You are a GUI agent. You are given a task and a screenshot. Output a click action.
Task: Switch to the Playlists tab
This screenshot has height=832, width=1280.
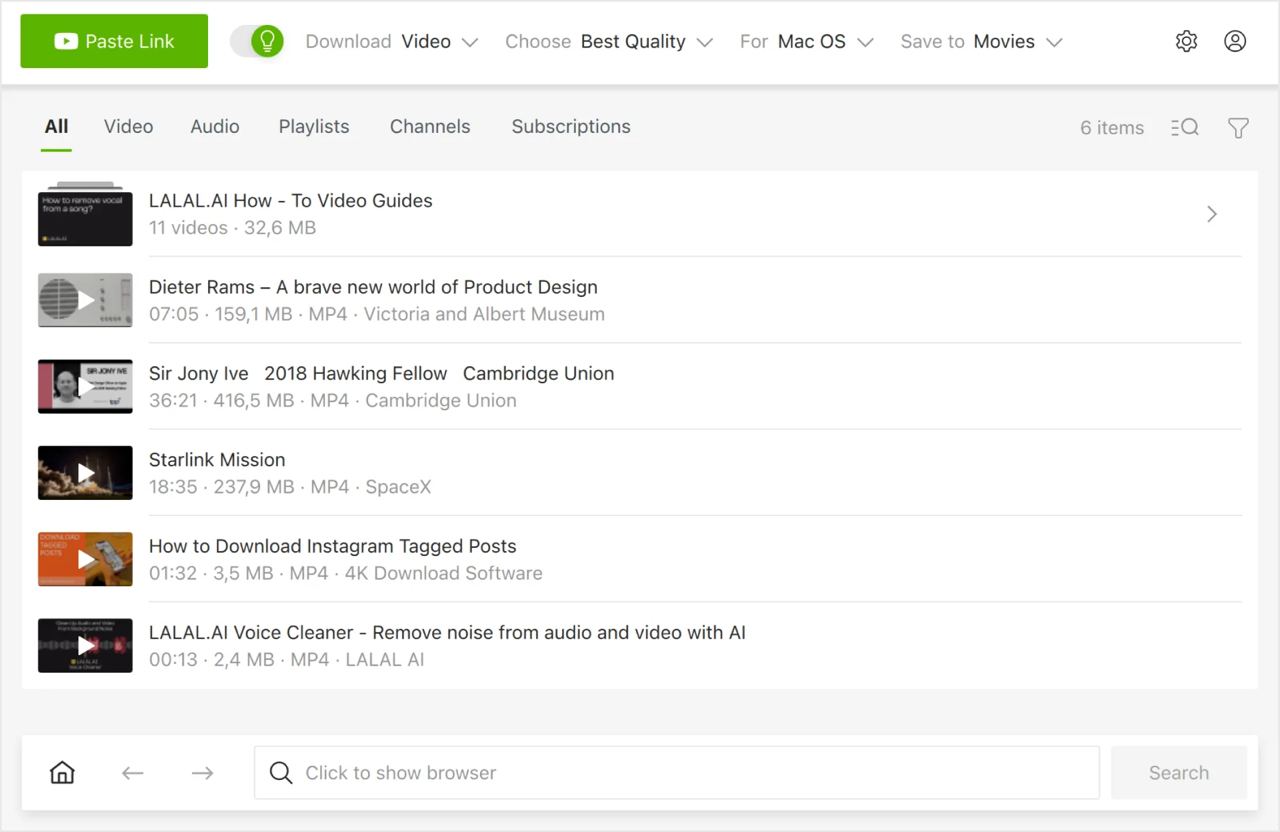coord(313,126)
